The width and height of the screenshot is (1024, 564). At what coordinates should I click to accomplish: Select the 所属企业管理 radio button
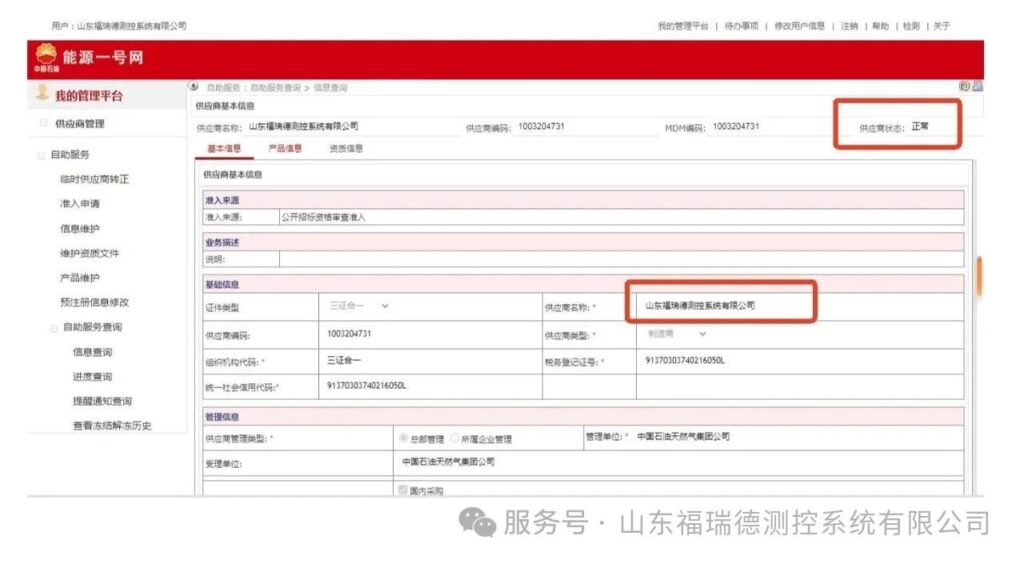[x=455, y=438]
